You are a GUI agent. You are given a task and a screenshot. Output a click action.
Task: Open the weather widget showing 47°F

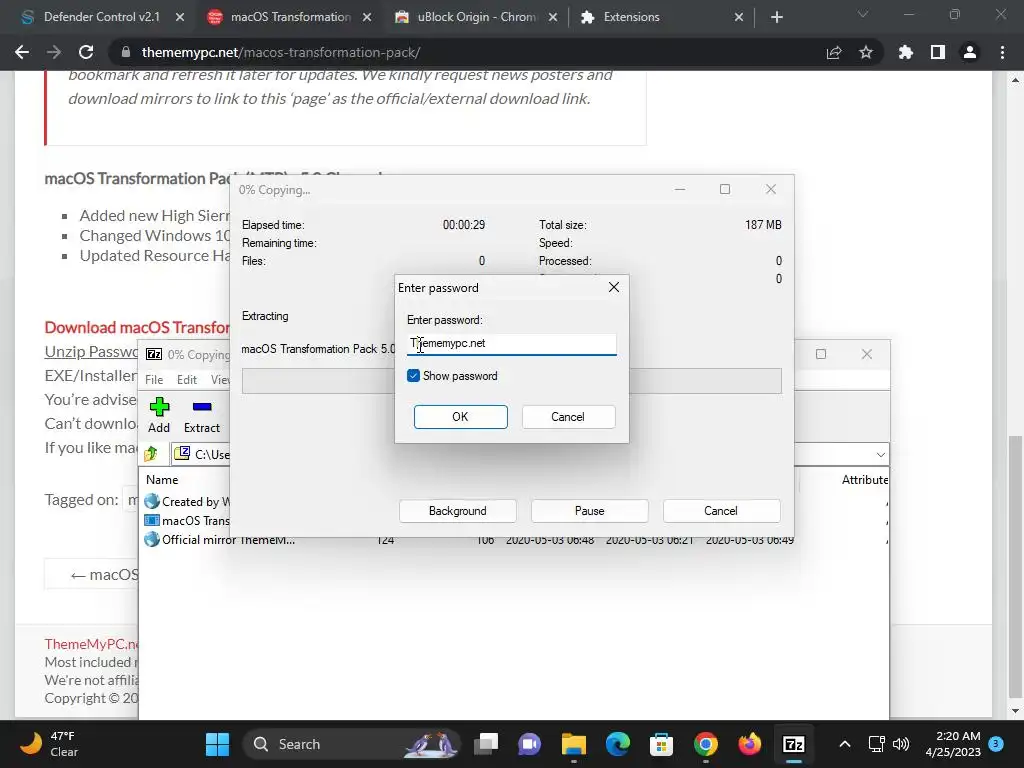coord(49,744)
